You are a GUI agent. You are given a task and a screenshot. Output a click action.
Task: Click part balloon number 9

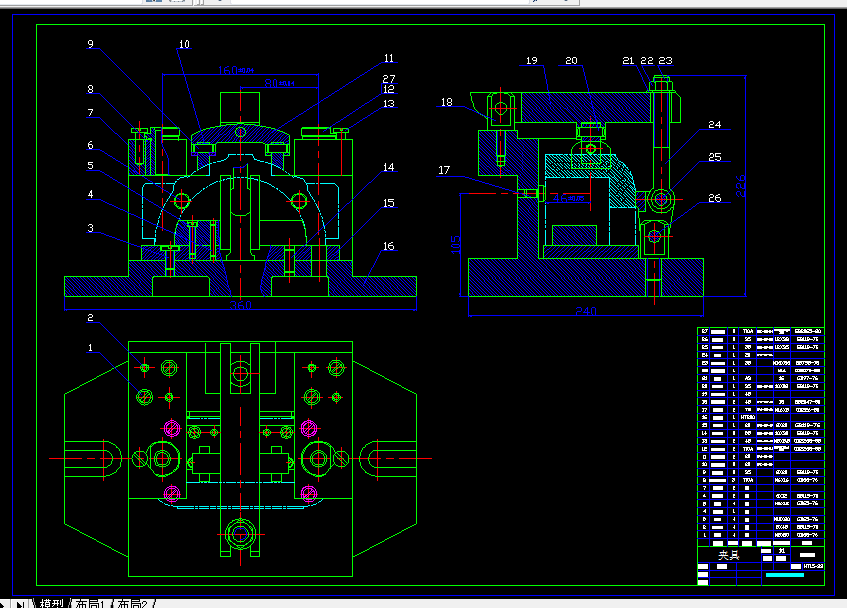[90, 44]
